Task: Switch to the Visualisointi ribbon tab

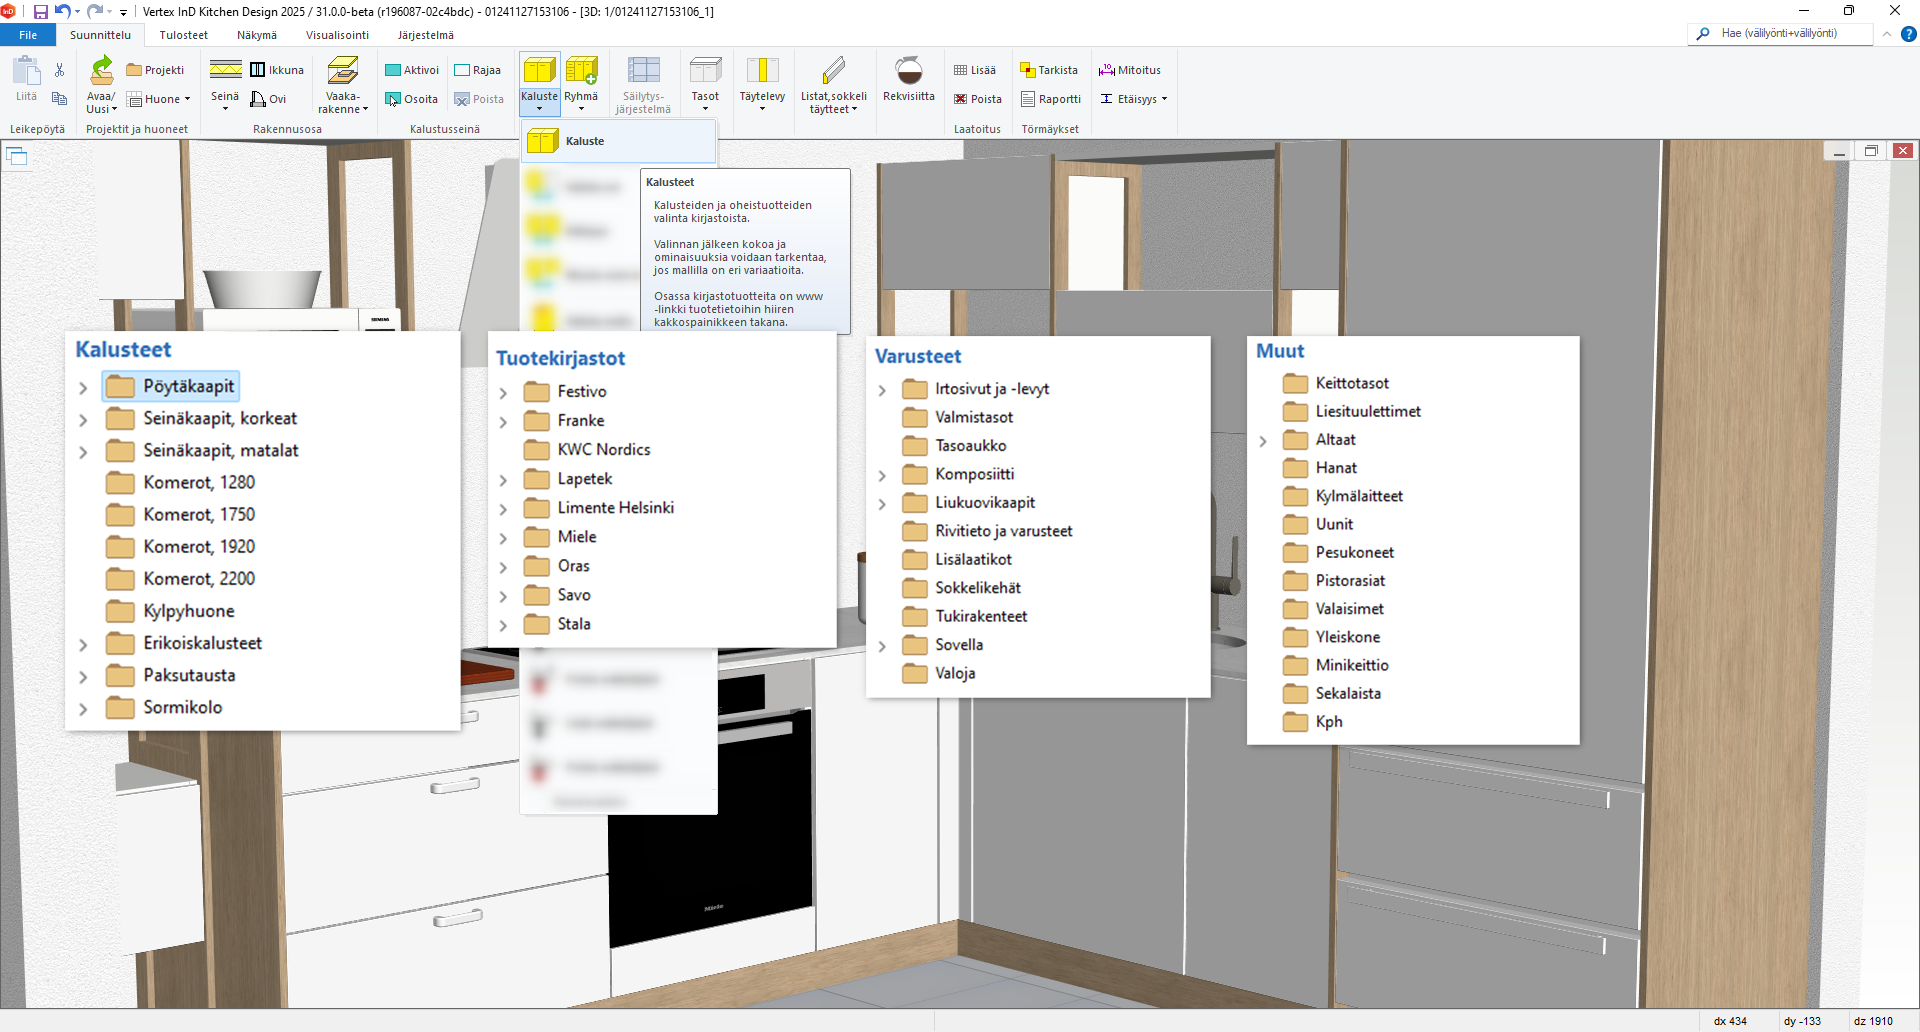Action: (337, 35)
